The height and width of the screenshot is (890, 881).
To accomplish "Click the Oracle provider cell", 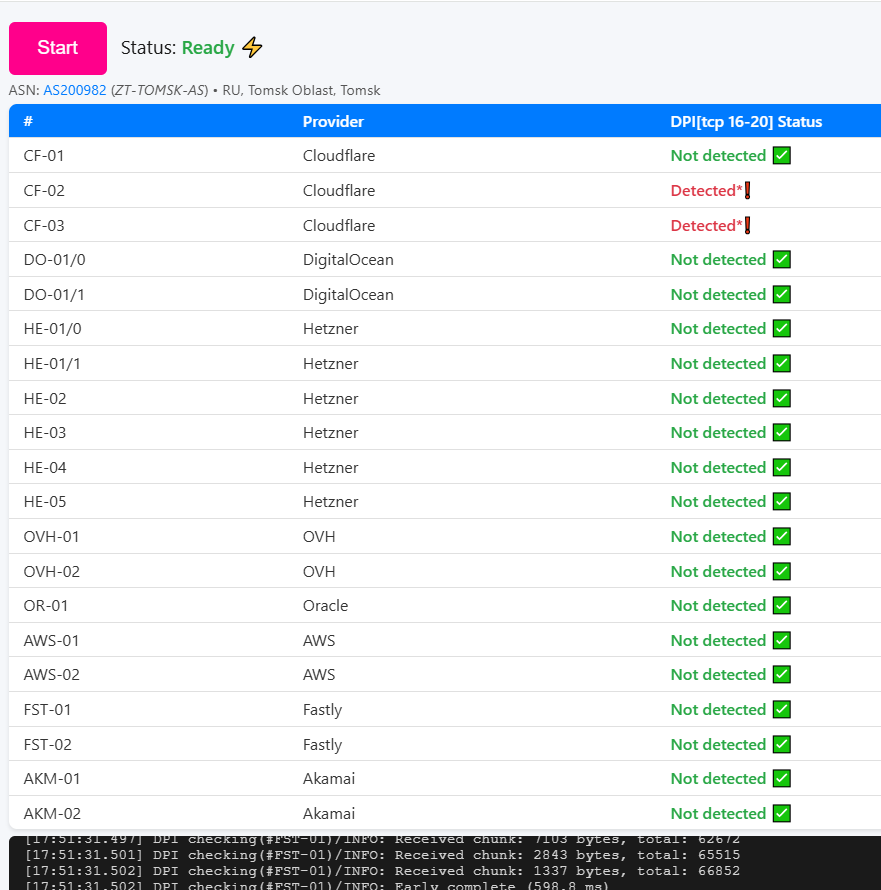I will pyautogui.click(x=326, y=606).
